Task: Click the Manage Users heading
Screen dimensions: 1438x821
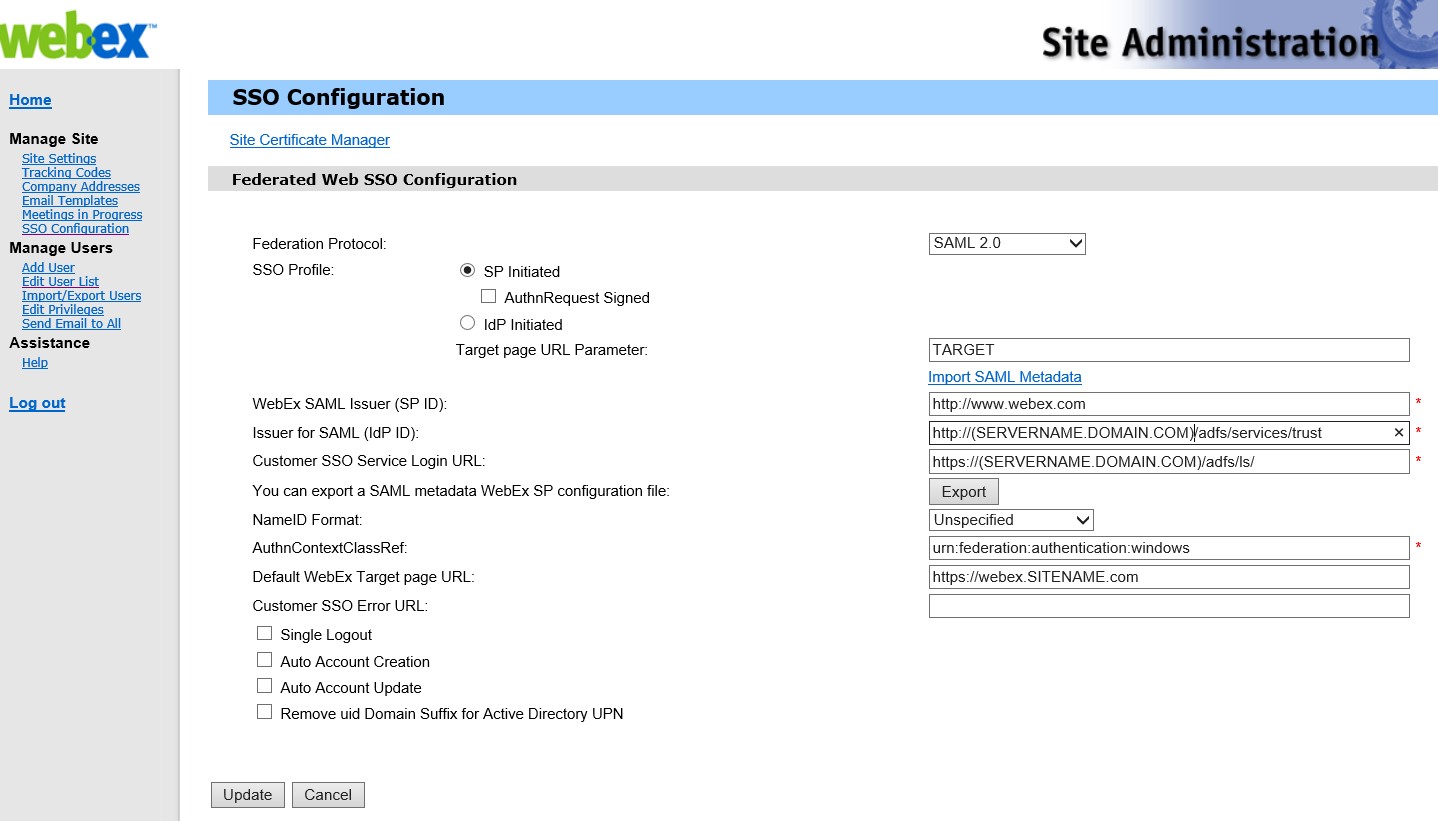Action: [61, 248]
